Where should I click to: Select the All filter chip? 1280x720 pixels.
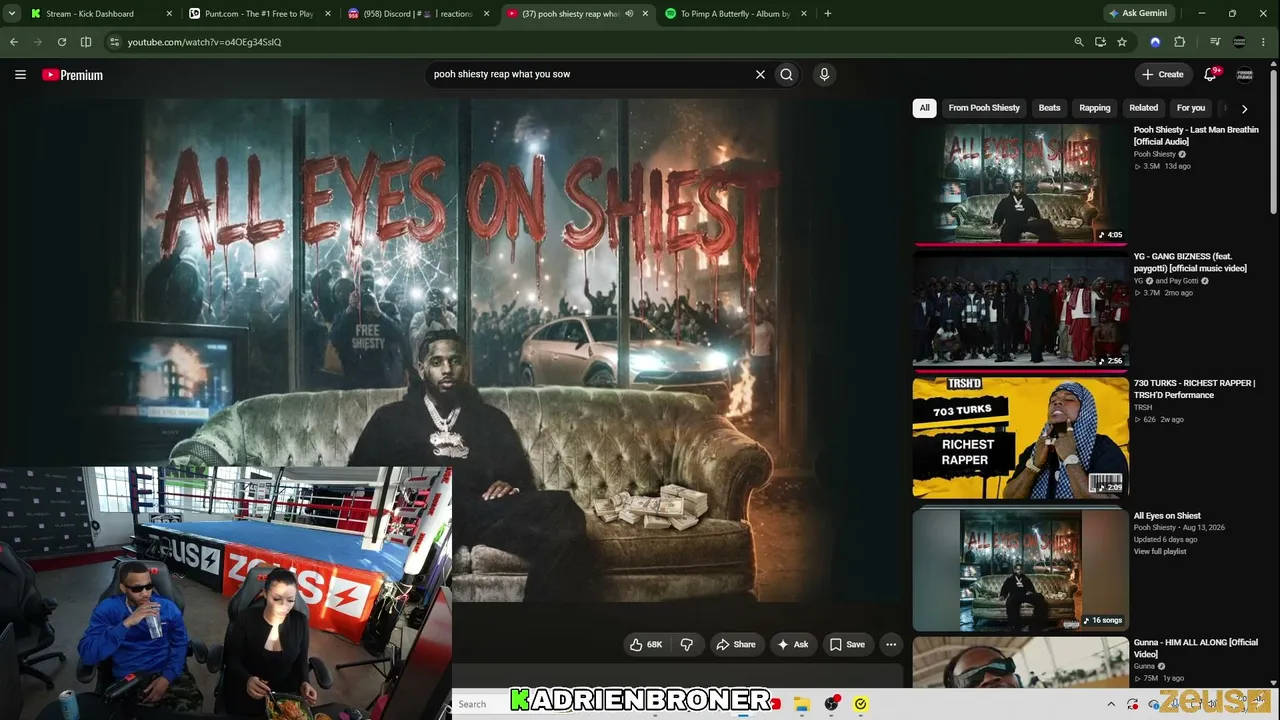pyautogui.click(x=924, y=108)
